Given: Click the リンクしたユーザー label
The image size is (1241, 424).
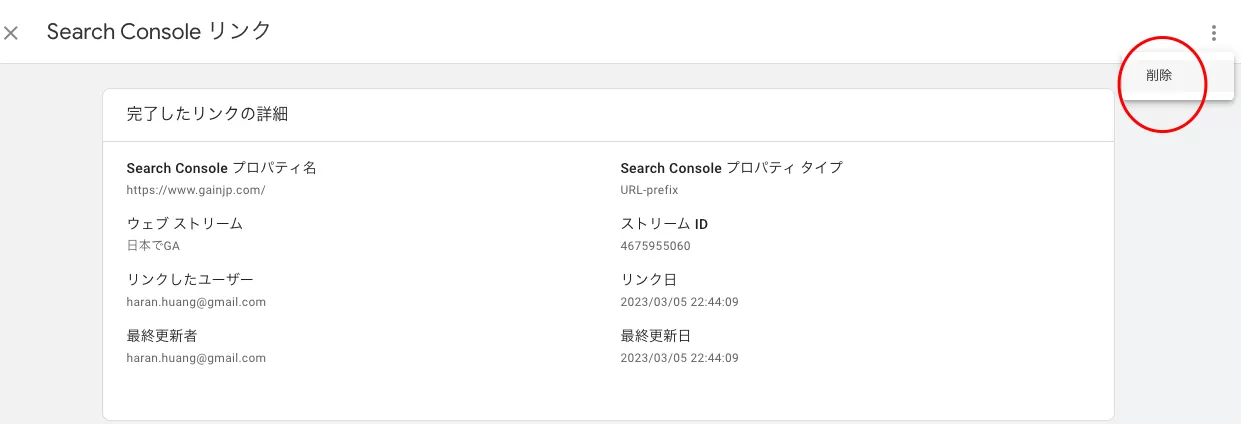Looking at the screenshot, I should point(190,280).
